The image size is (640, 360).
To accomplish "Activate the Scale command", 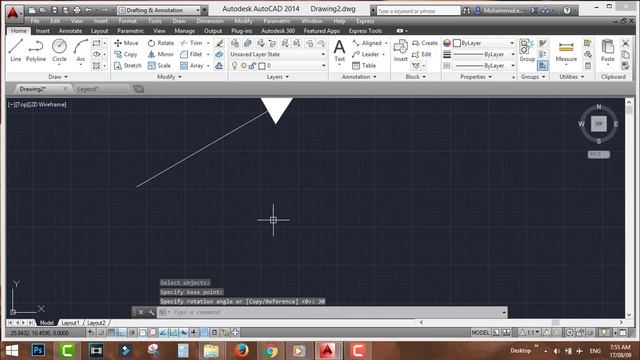I will pyautogui.click(x=160, y=65).
